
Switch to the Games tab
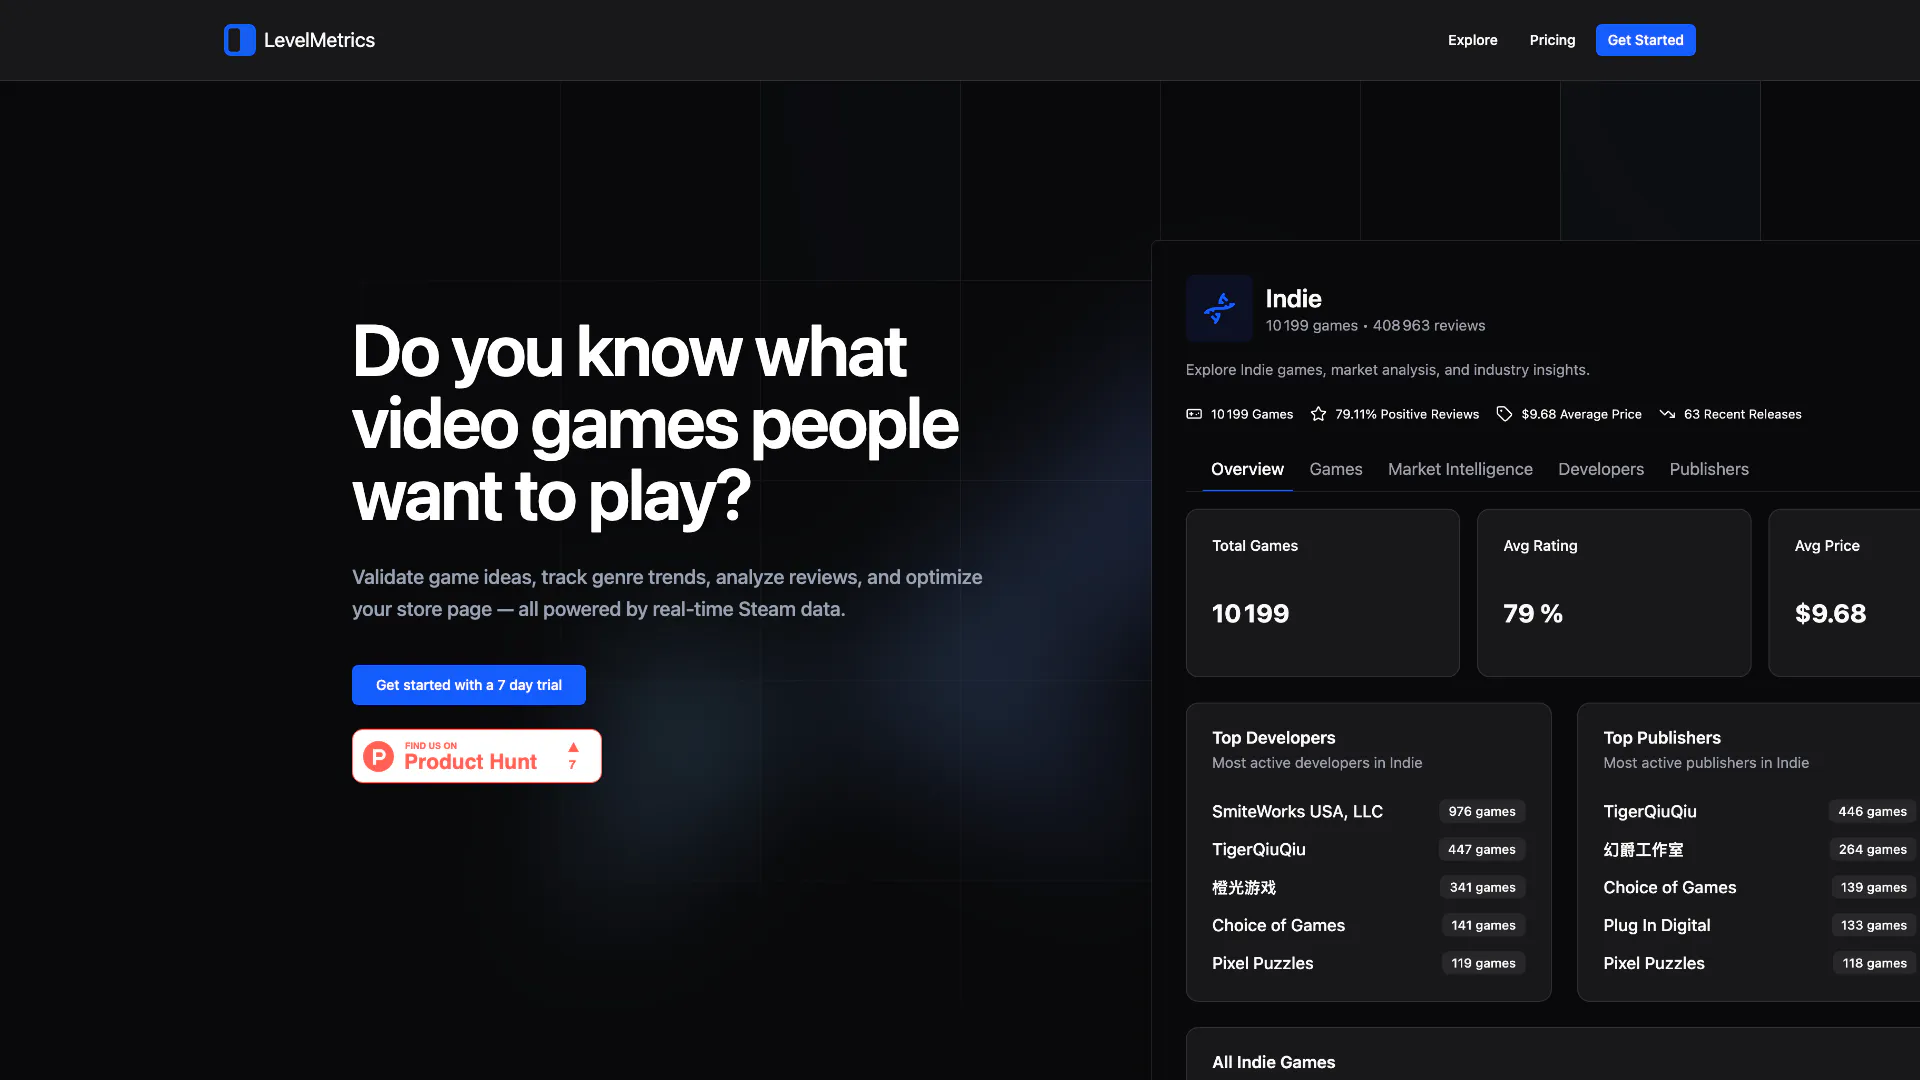[x=1335, y=469]
